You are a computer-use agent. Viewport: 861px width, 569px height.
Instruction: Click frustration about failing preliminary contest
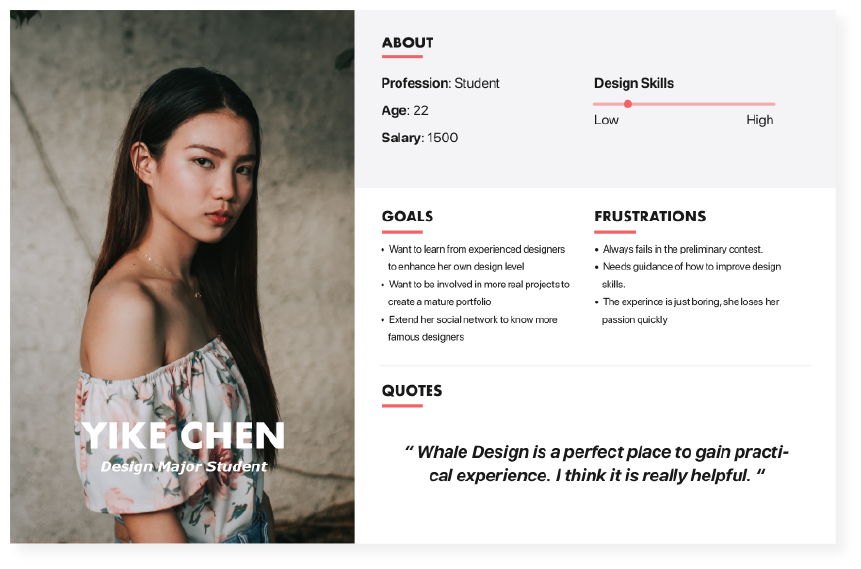pyautogui.click(x=679, y=249)
